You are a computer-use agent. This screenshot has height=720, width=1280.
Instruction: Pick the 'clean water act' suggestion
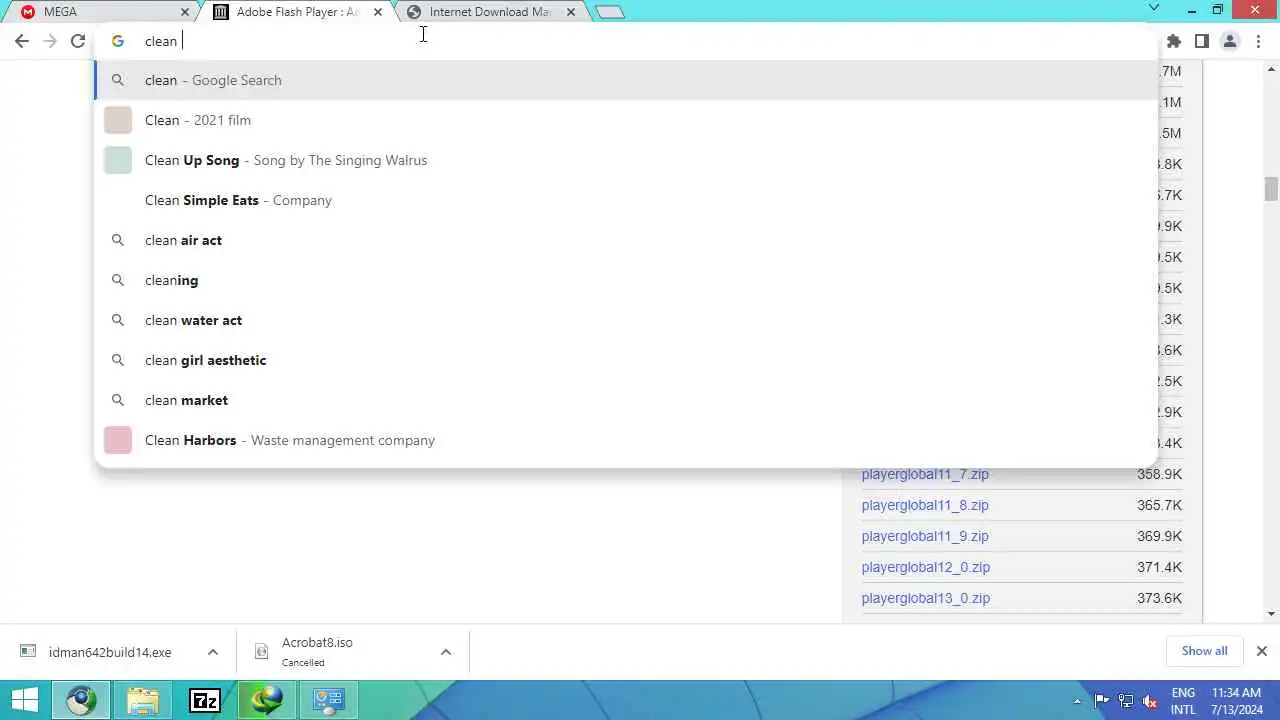coord(626,320)
